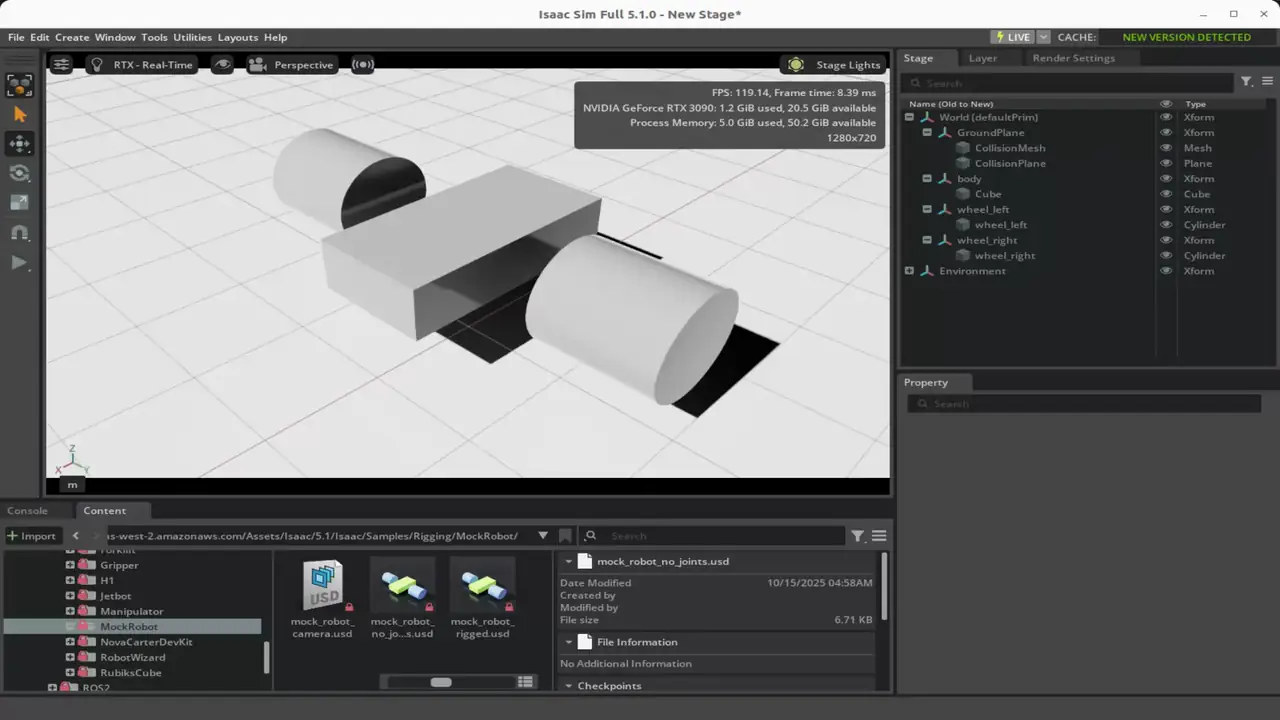
Task: Expand the Environment tree node
Action: click(909, 270)
